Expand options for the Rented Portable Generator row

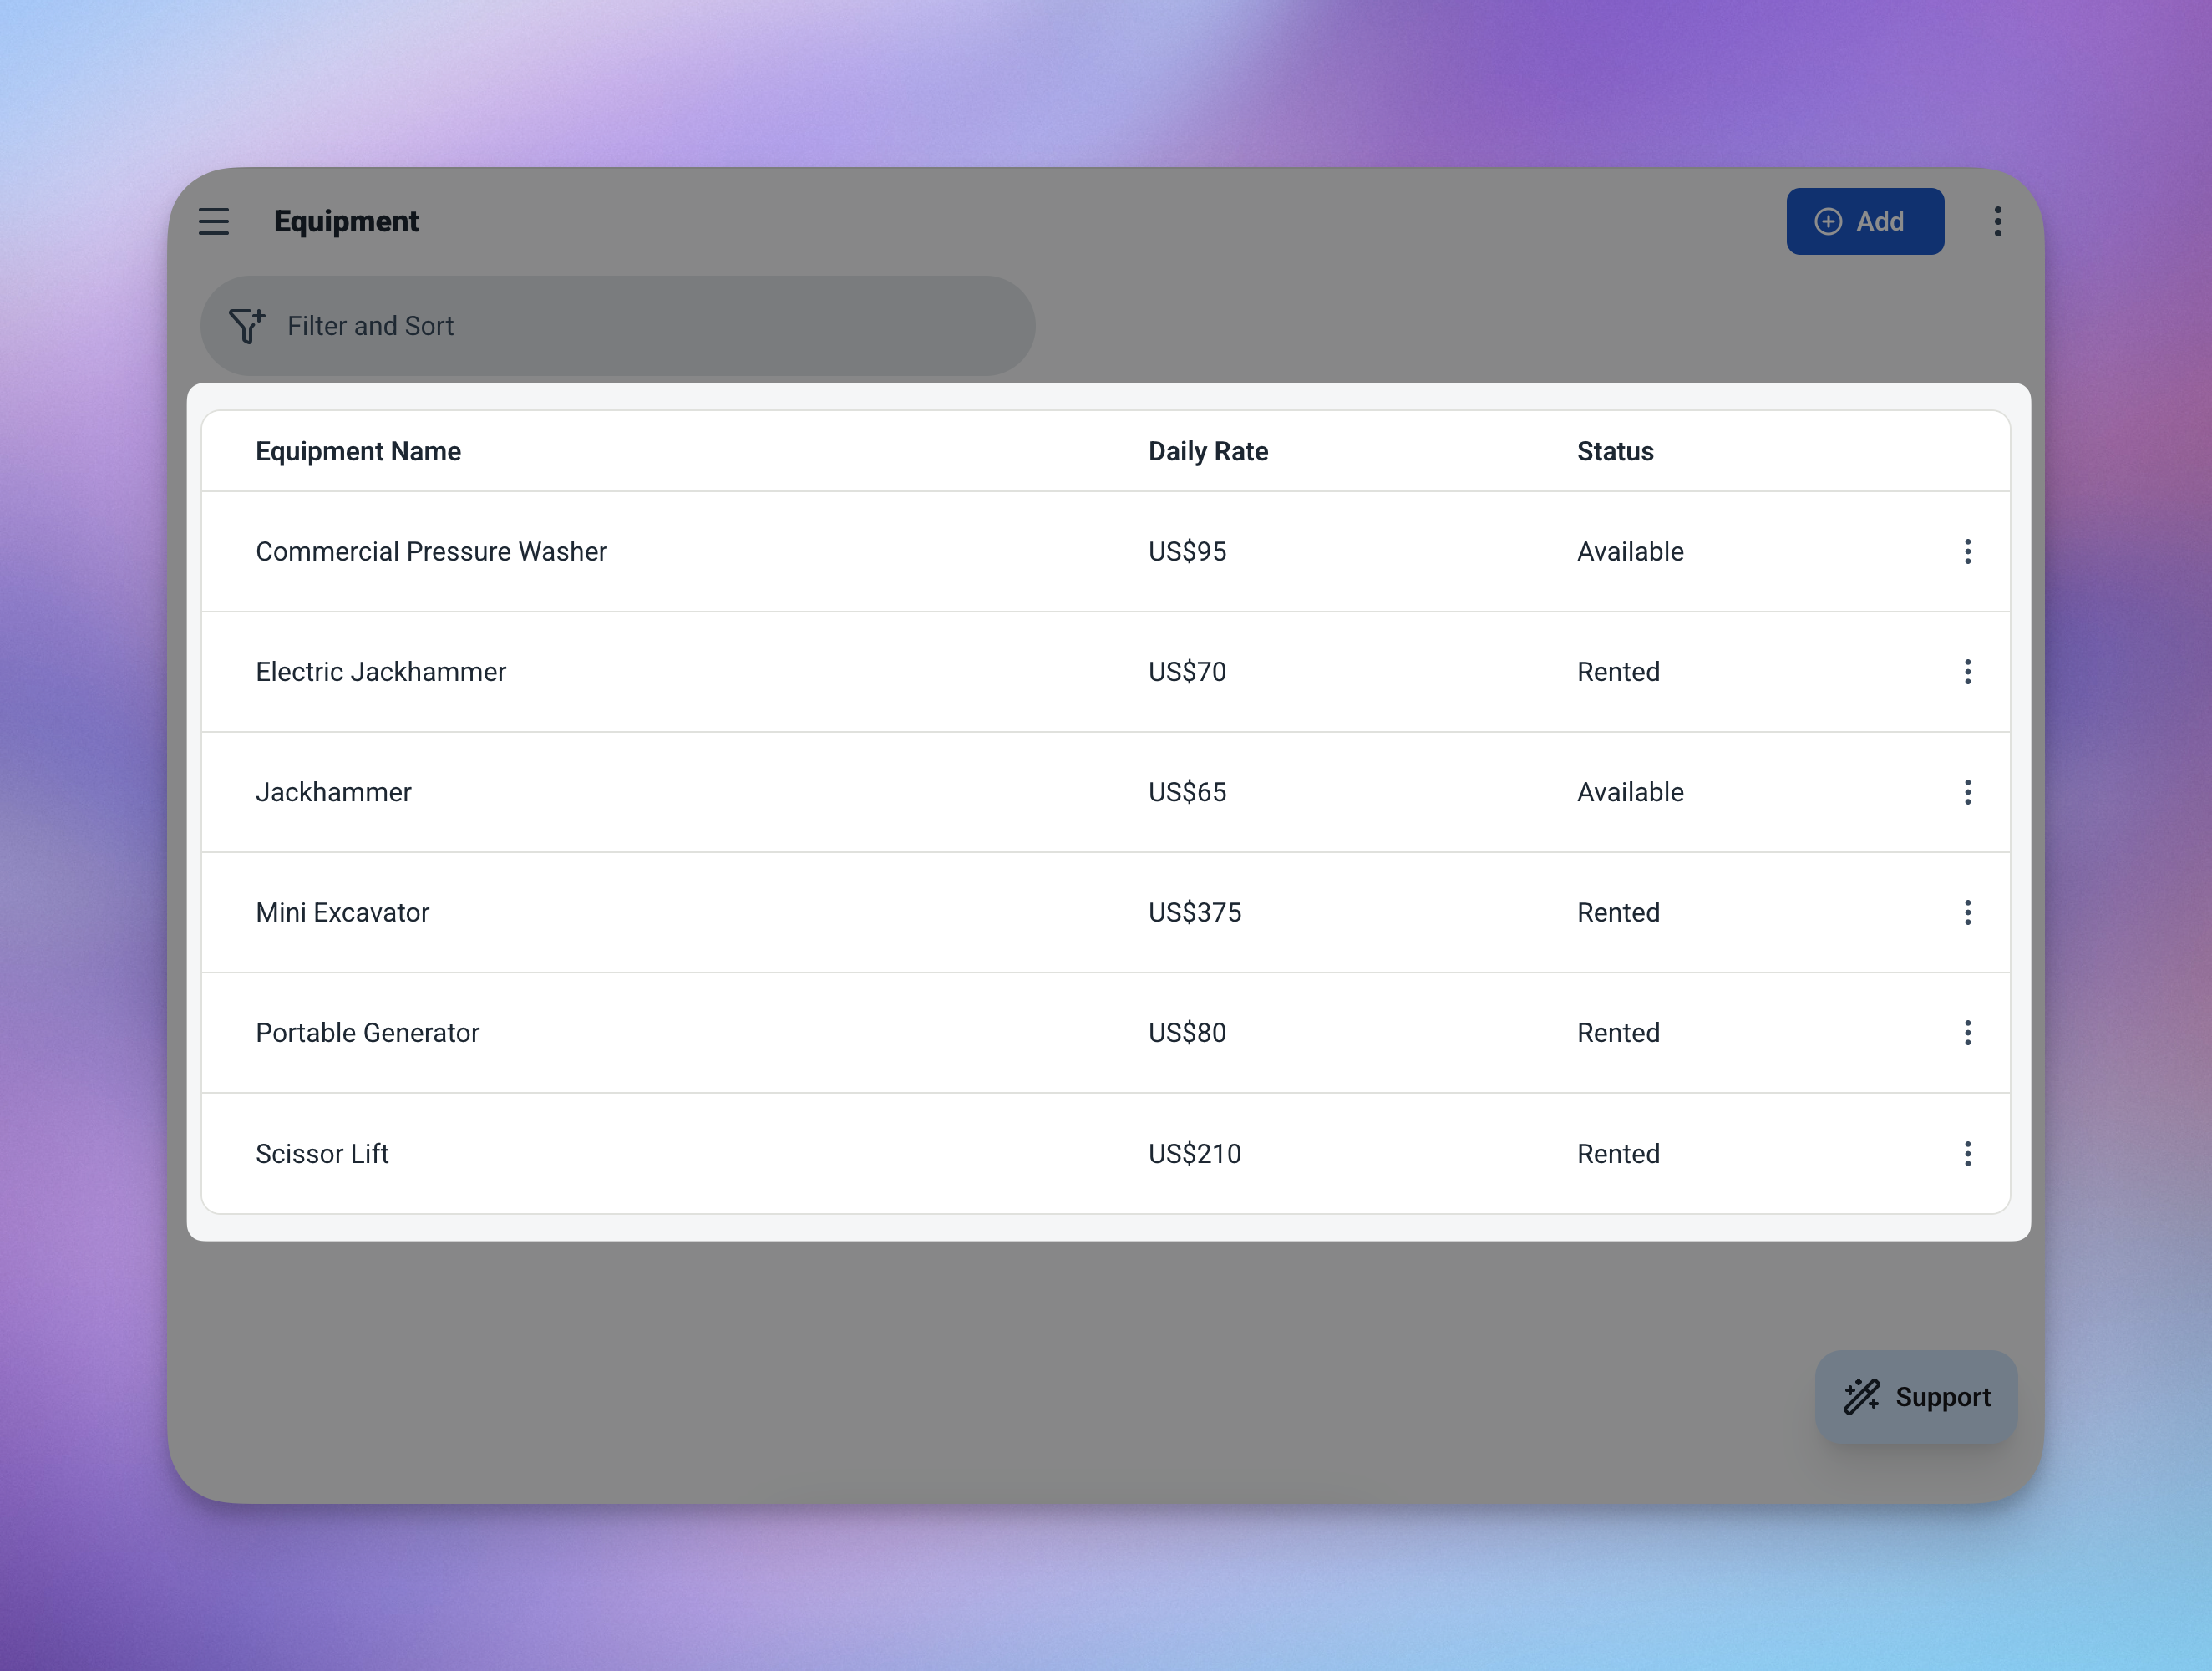(x=1967, y=1032)
